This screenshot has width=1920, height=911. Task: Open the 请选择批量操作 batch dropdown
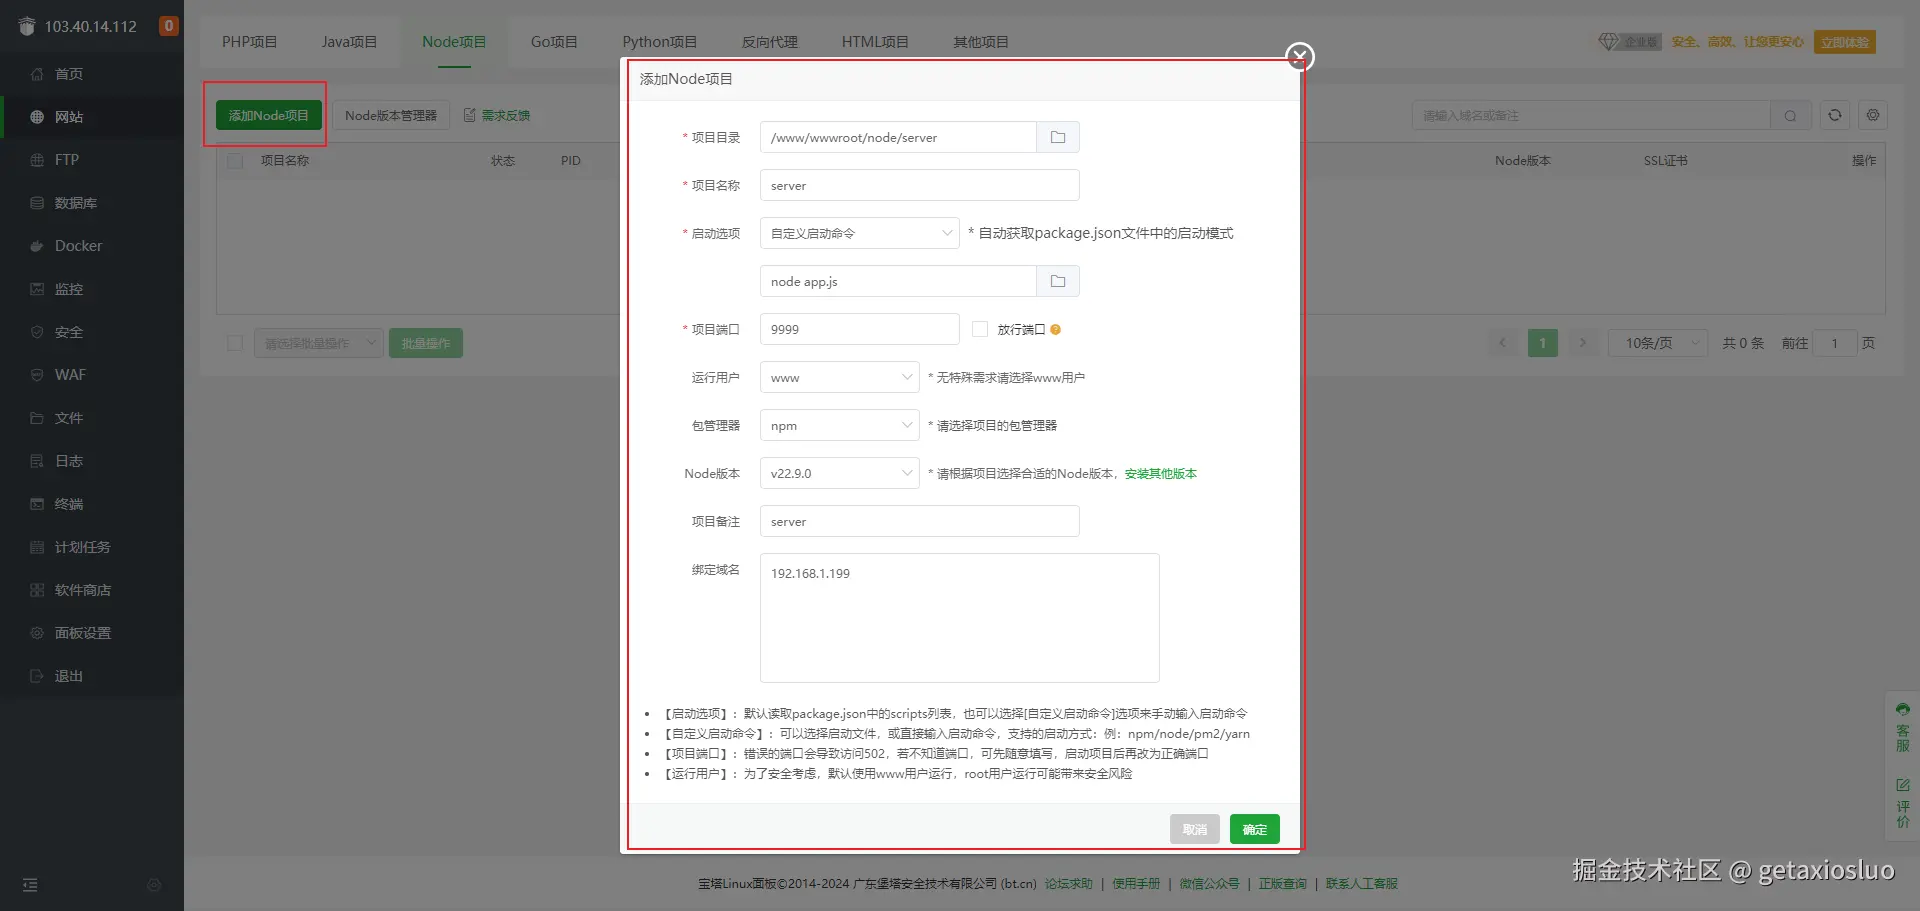coord(319,343)
